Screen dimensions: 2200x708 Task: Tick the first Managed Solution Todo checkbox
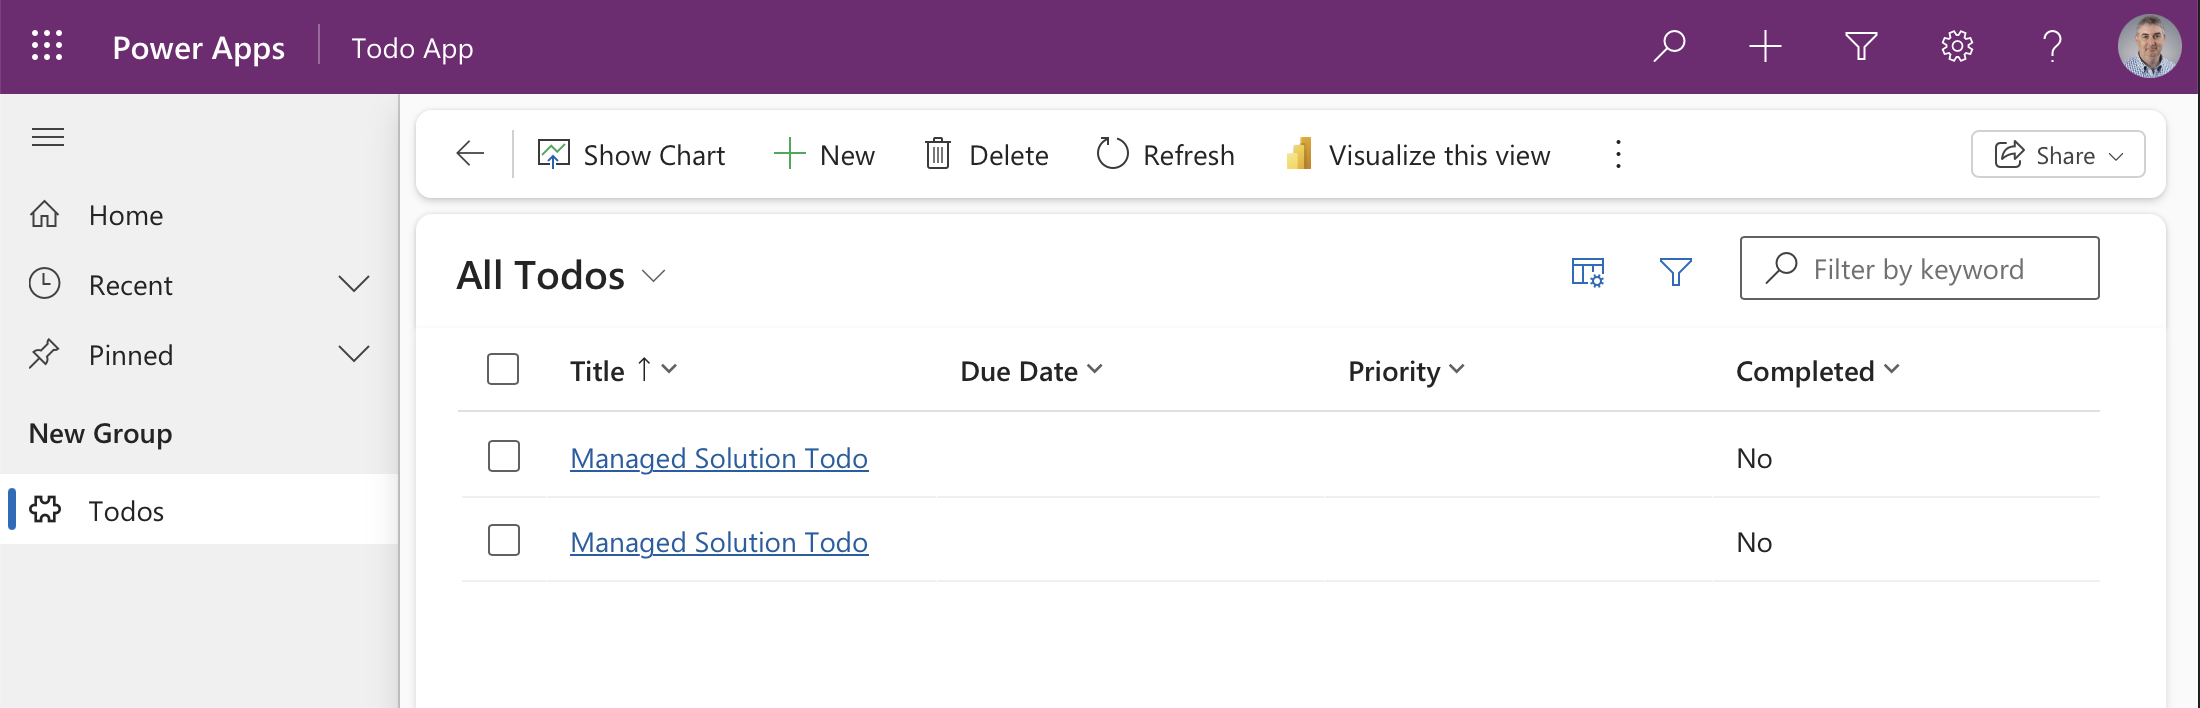pos(504,457)
